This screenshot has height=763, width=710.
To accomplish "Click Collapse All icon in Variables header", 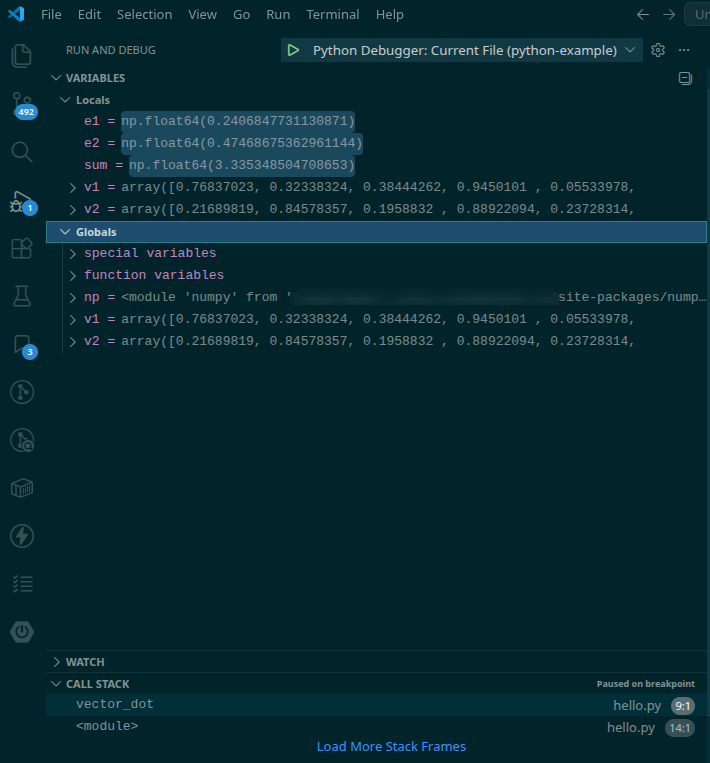I will click(685, 78).
